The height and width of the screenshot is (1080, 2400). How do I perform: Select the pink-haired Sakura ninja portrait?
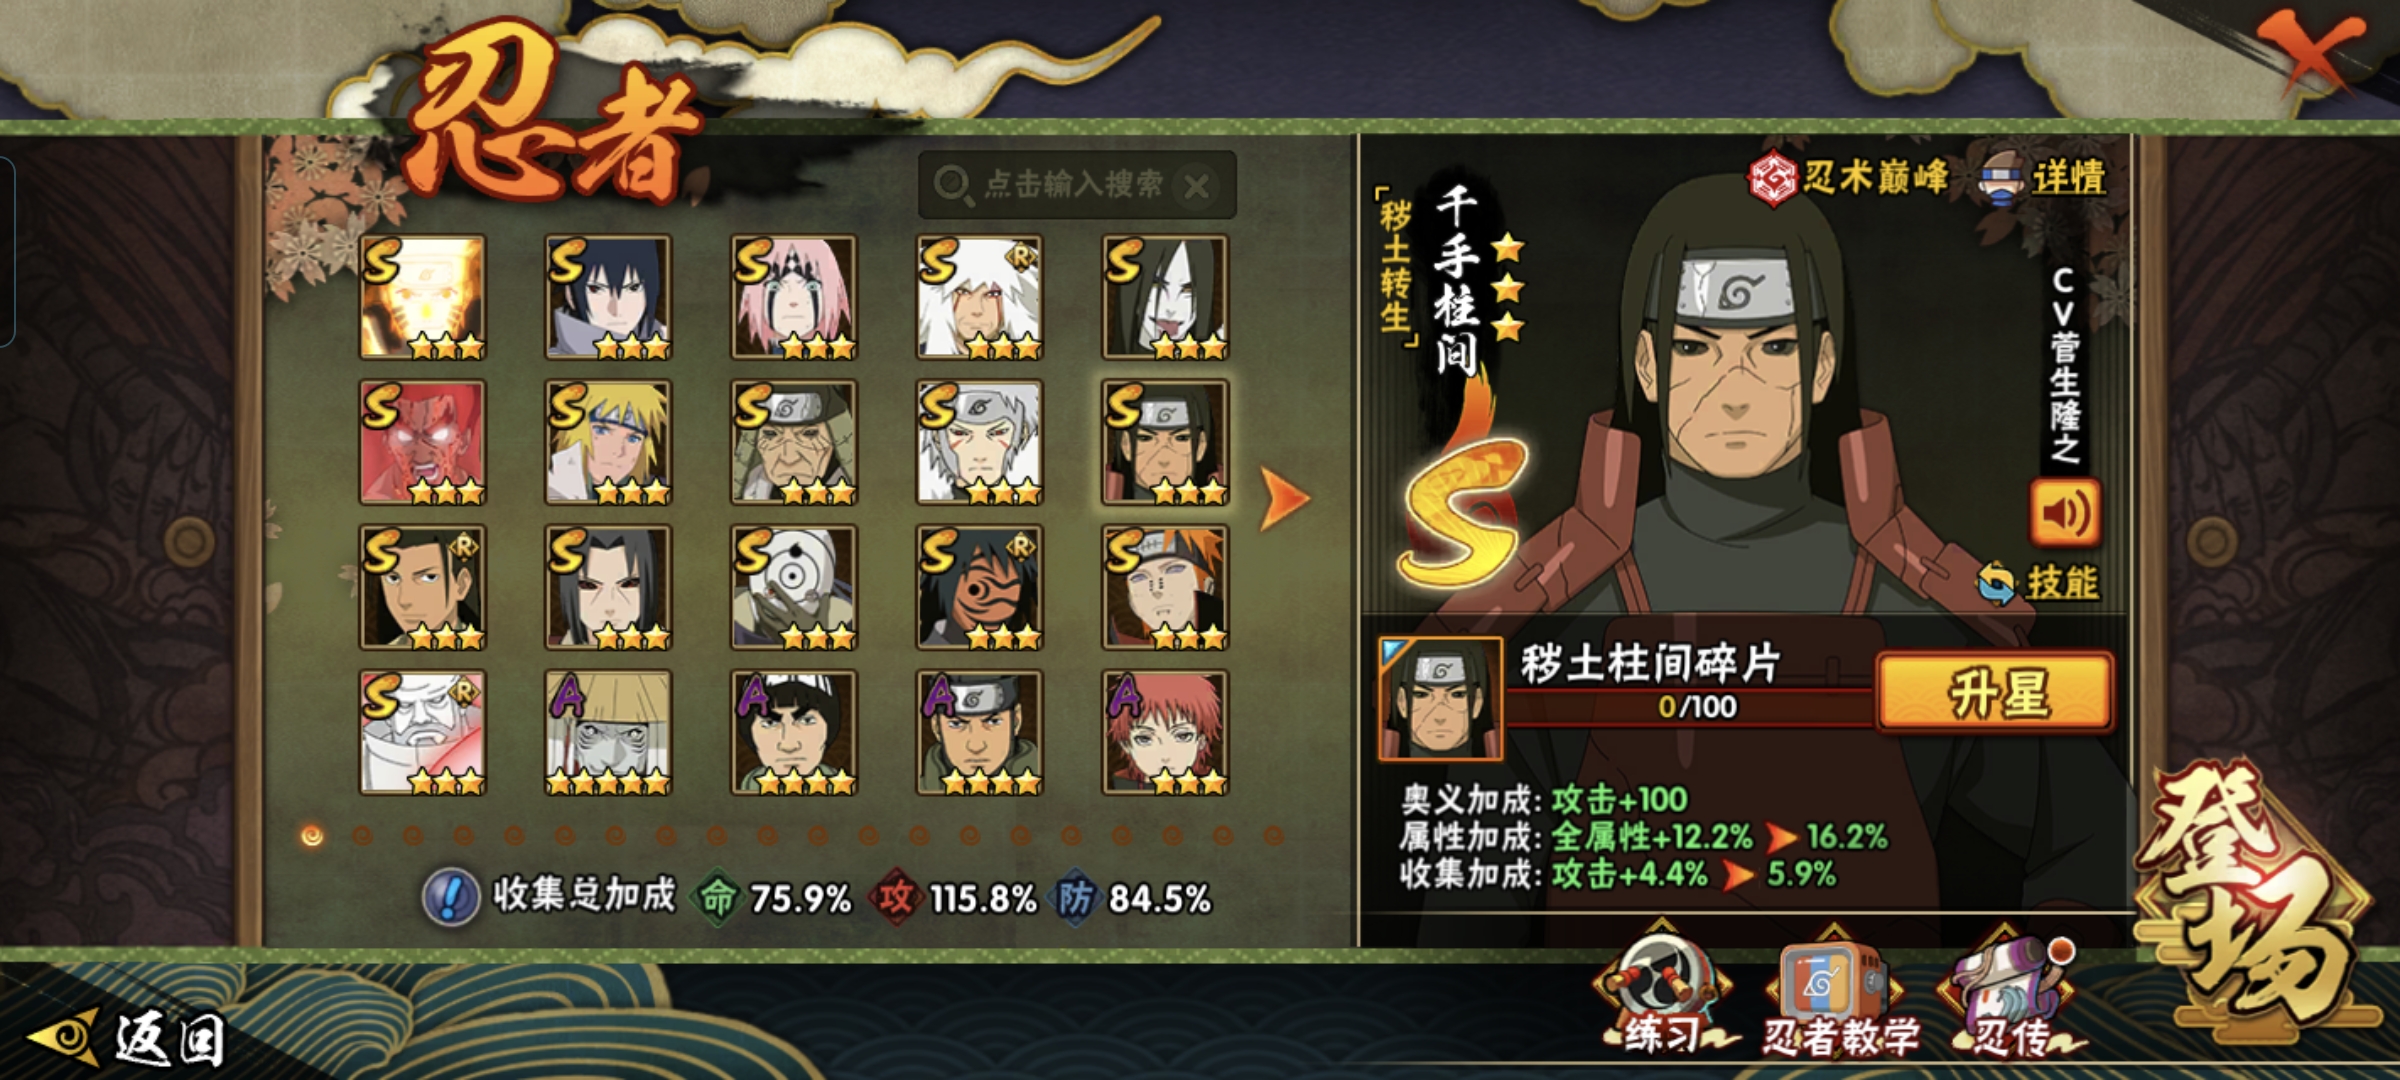(793, 297)
